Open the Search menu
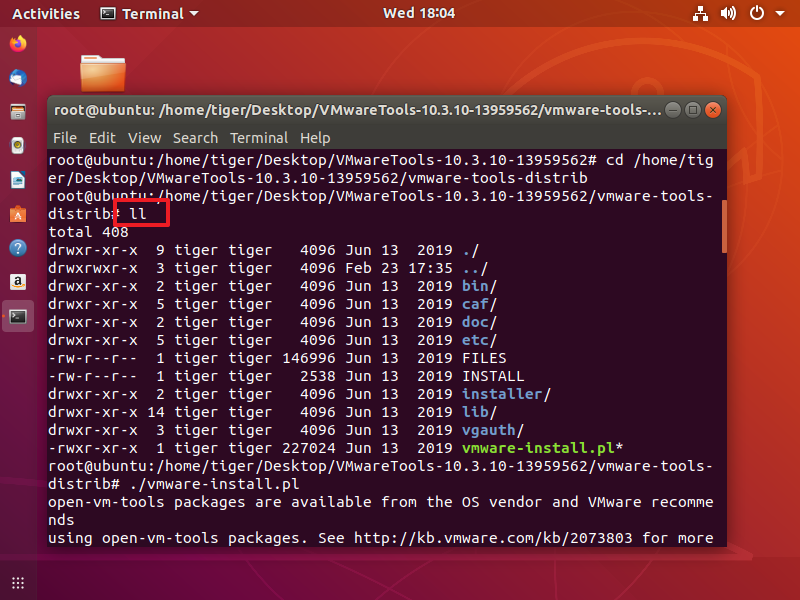Viewport: 800px width, 600px height. [195, 138]
